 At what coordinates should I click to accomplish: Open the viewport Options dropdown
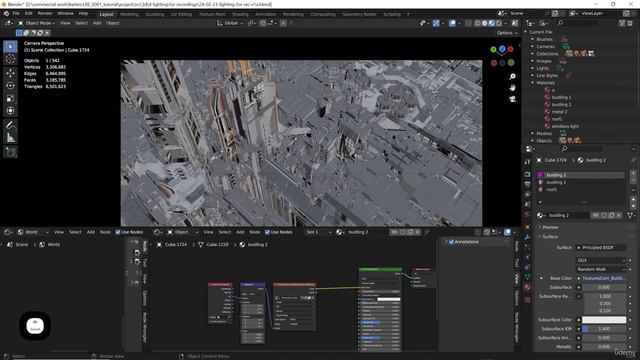coord(507,33)
